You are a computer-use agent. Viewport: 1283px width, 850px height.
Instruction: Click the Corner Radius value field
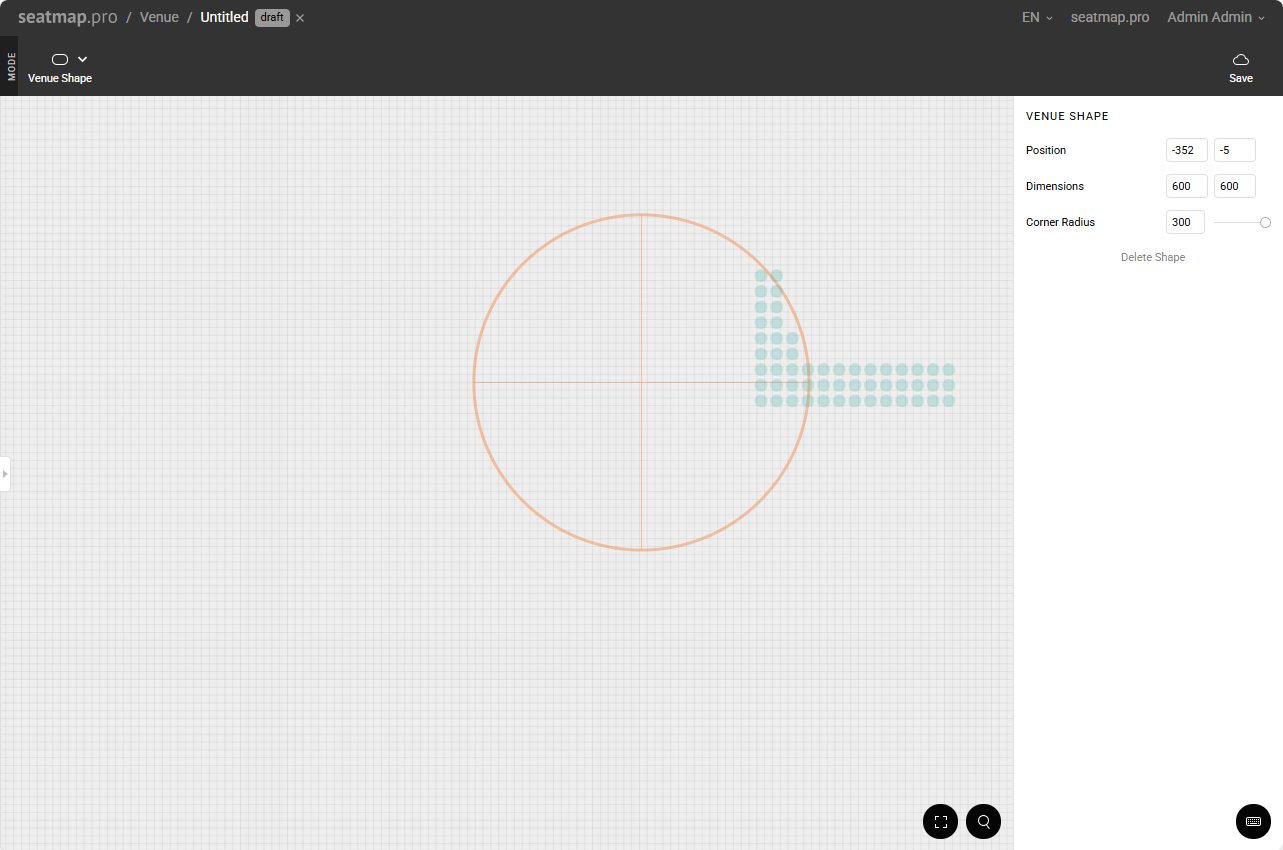(1185, 222)
